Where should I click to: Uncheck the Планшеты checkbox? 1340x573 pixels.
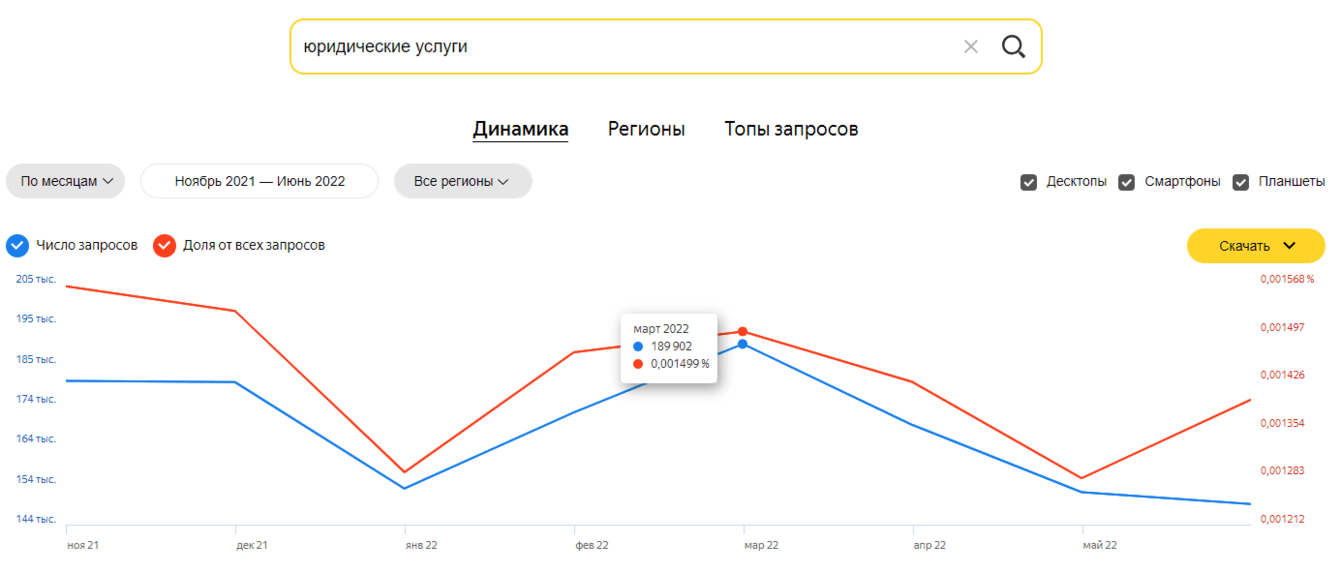[1241, 182]
